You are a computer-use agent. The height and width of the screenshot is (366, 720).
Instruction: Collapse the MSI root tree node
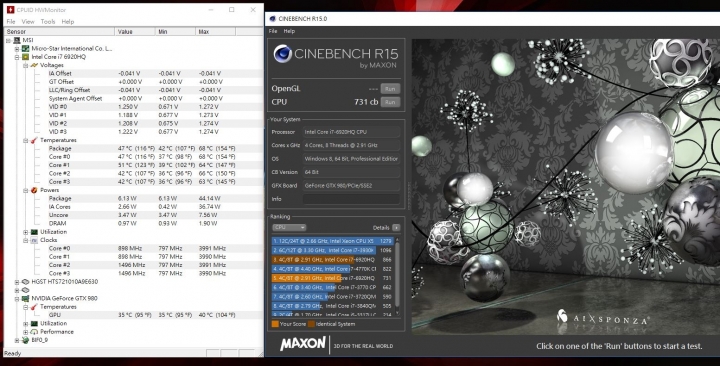click(x=8, y=40)
